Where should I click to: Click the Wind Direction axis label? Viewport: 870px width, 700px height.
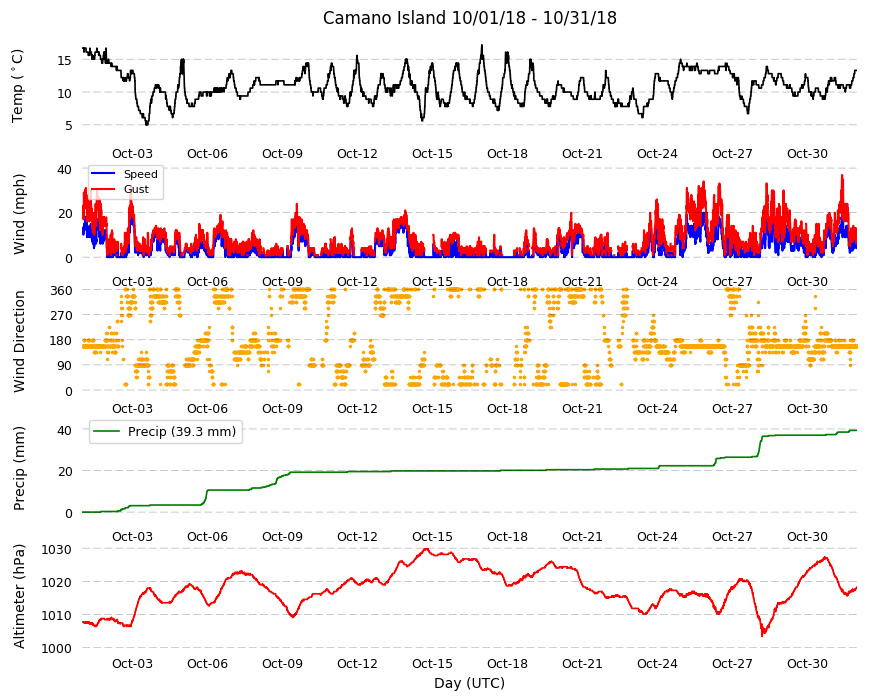19,342
